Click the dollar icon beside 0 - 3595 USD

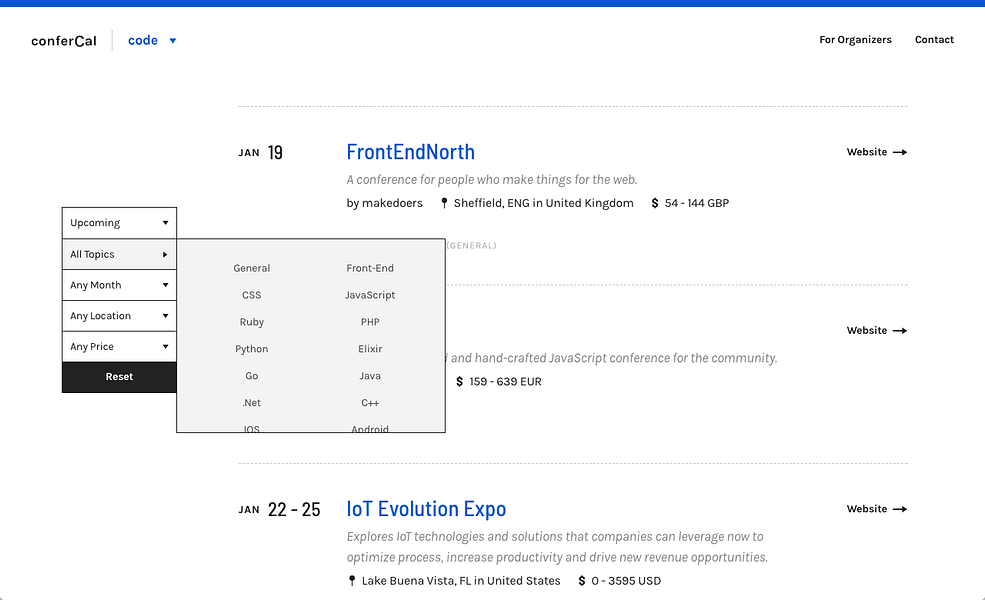[x=582, y=581]
